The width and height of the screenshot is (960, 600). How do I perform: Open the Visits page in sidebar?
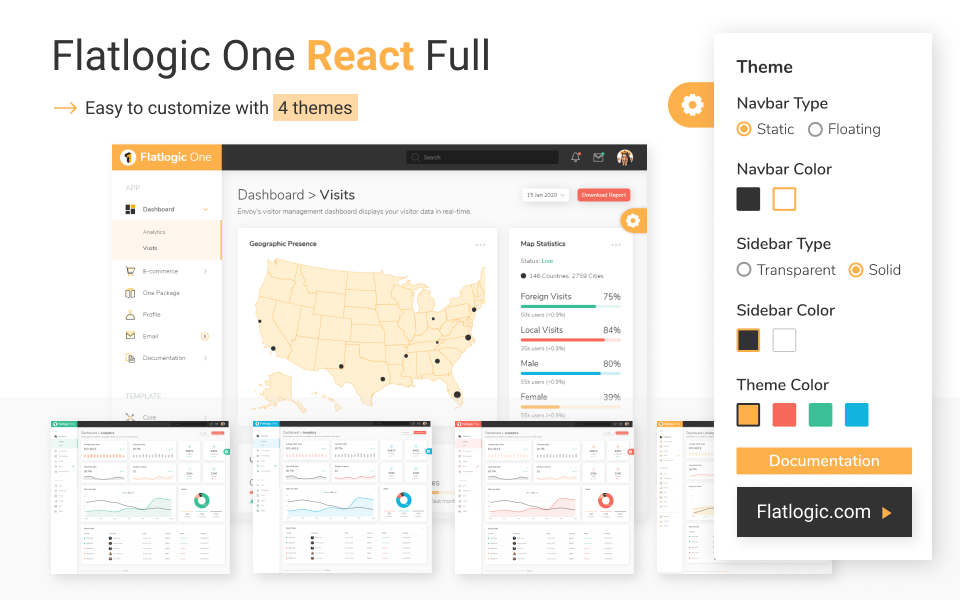pyautogui.click(x=152, y=247)
